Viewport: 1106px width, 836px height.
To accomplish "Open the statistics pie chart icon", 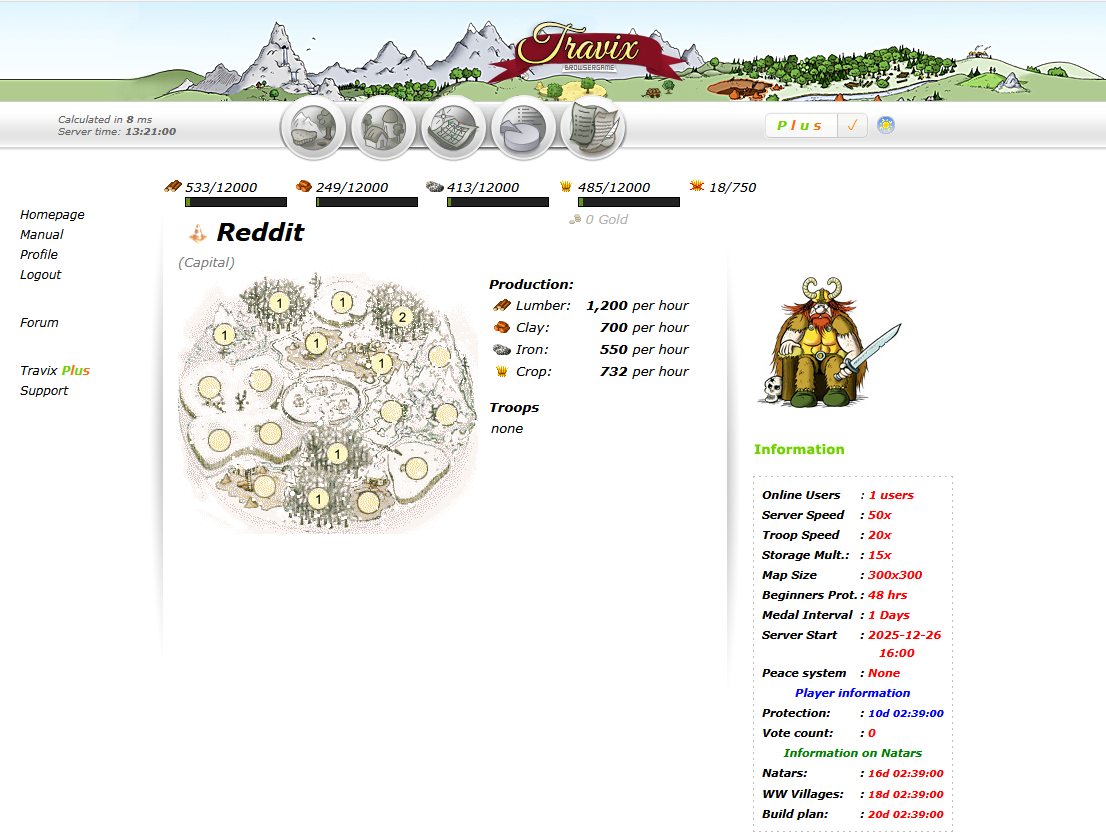I will (523, 128).
